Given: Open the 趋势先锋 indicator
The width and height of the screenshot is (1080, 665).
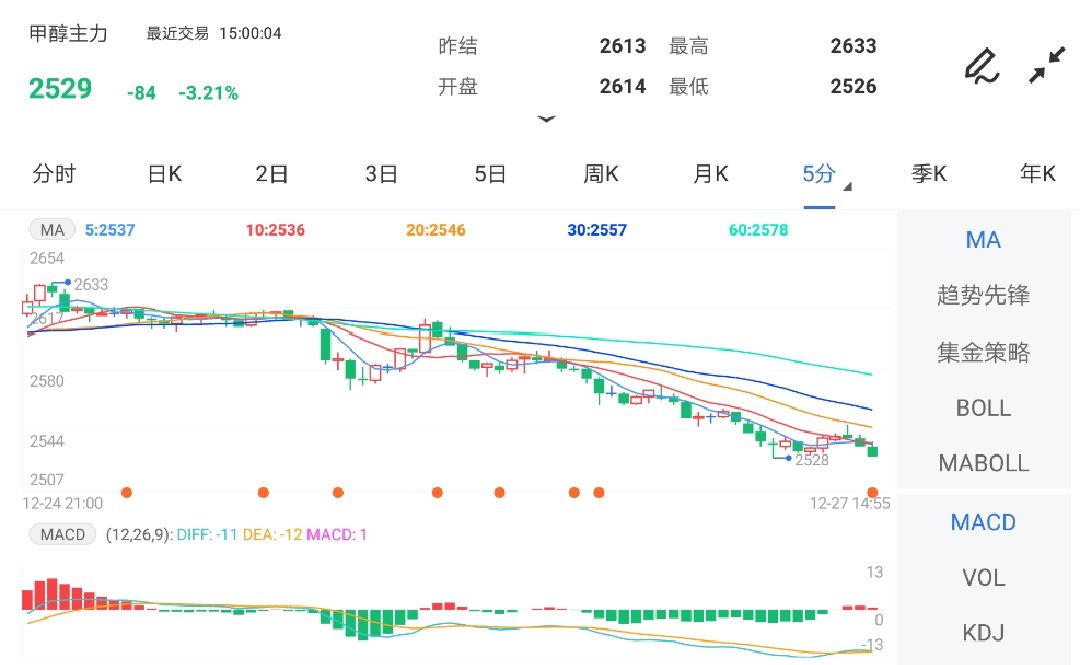Looking at the screenshot, I should coord(983,296).
